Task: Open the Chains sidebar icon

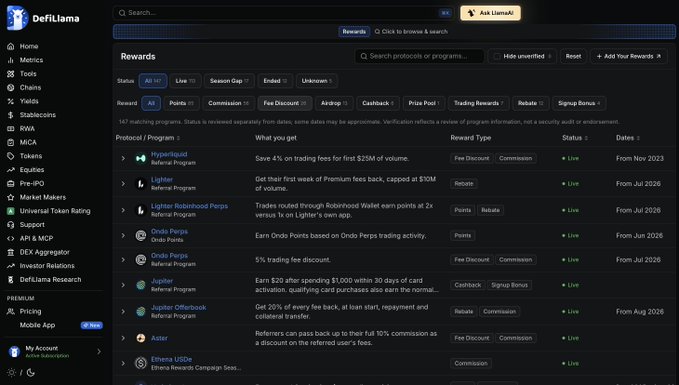Action: pyautogui.click(x=11, y=87)
